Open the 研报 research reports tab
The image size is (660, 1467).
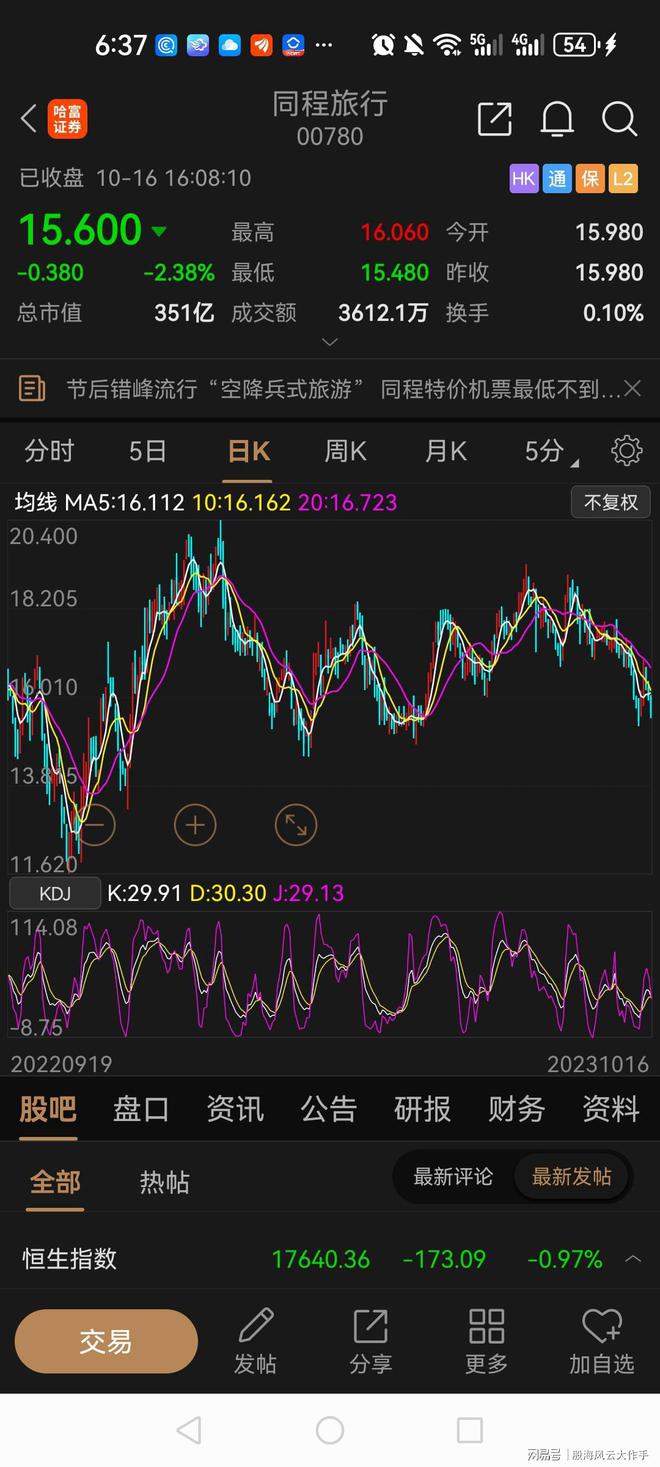pyautogui.click(x=422, y=1109)
